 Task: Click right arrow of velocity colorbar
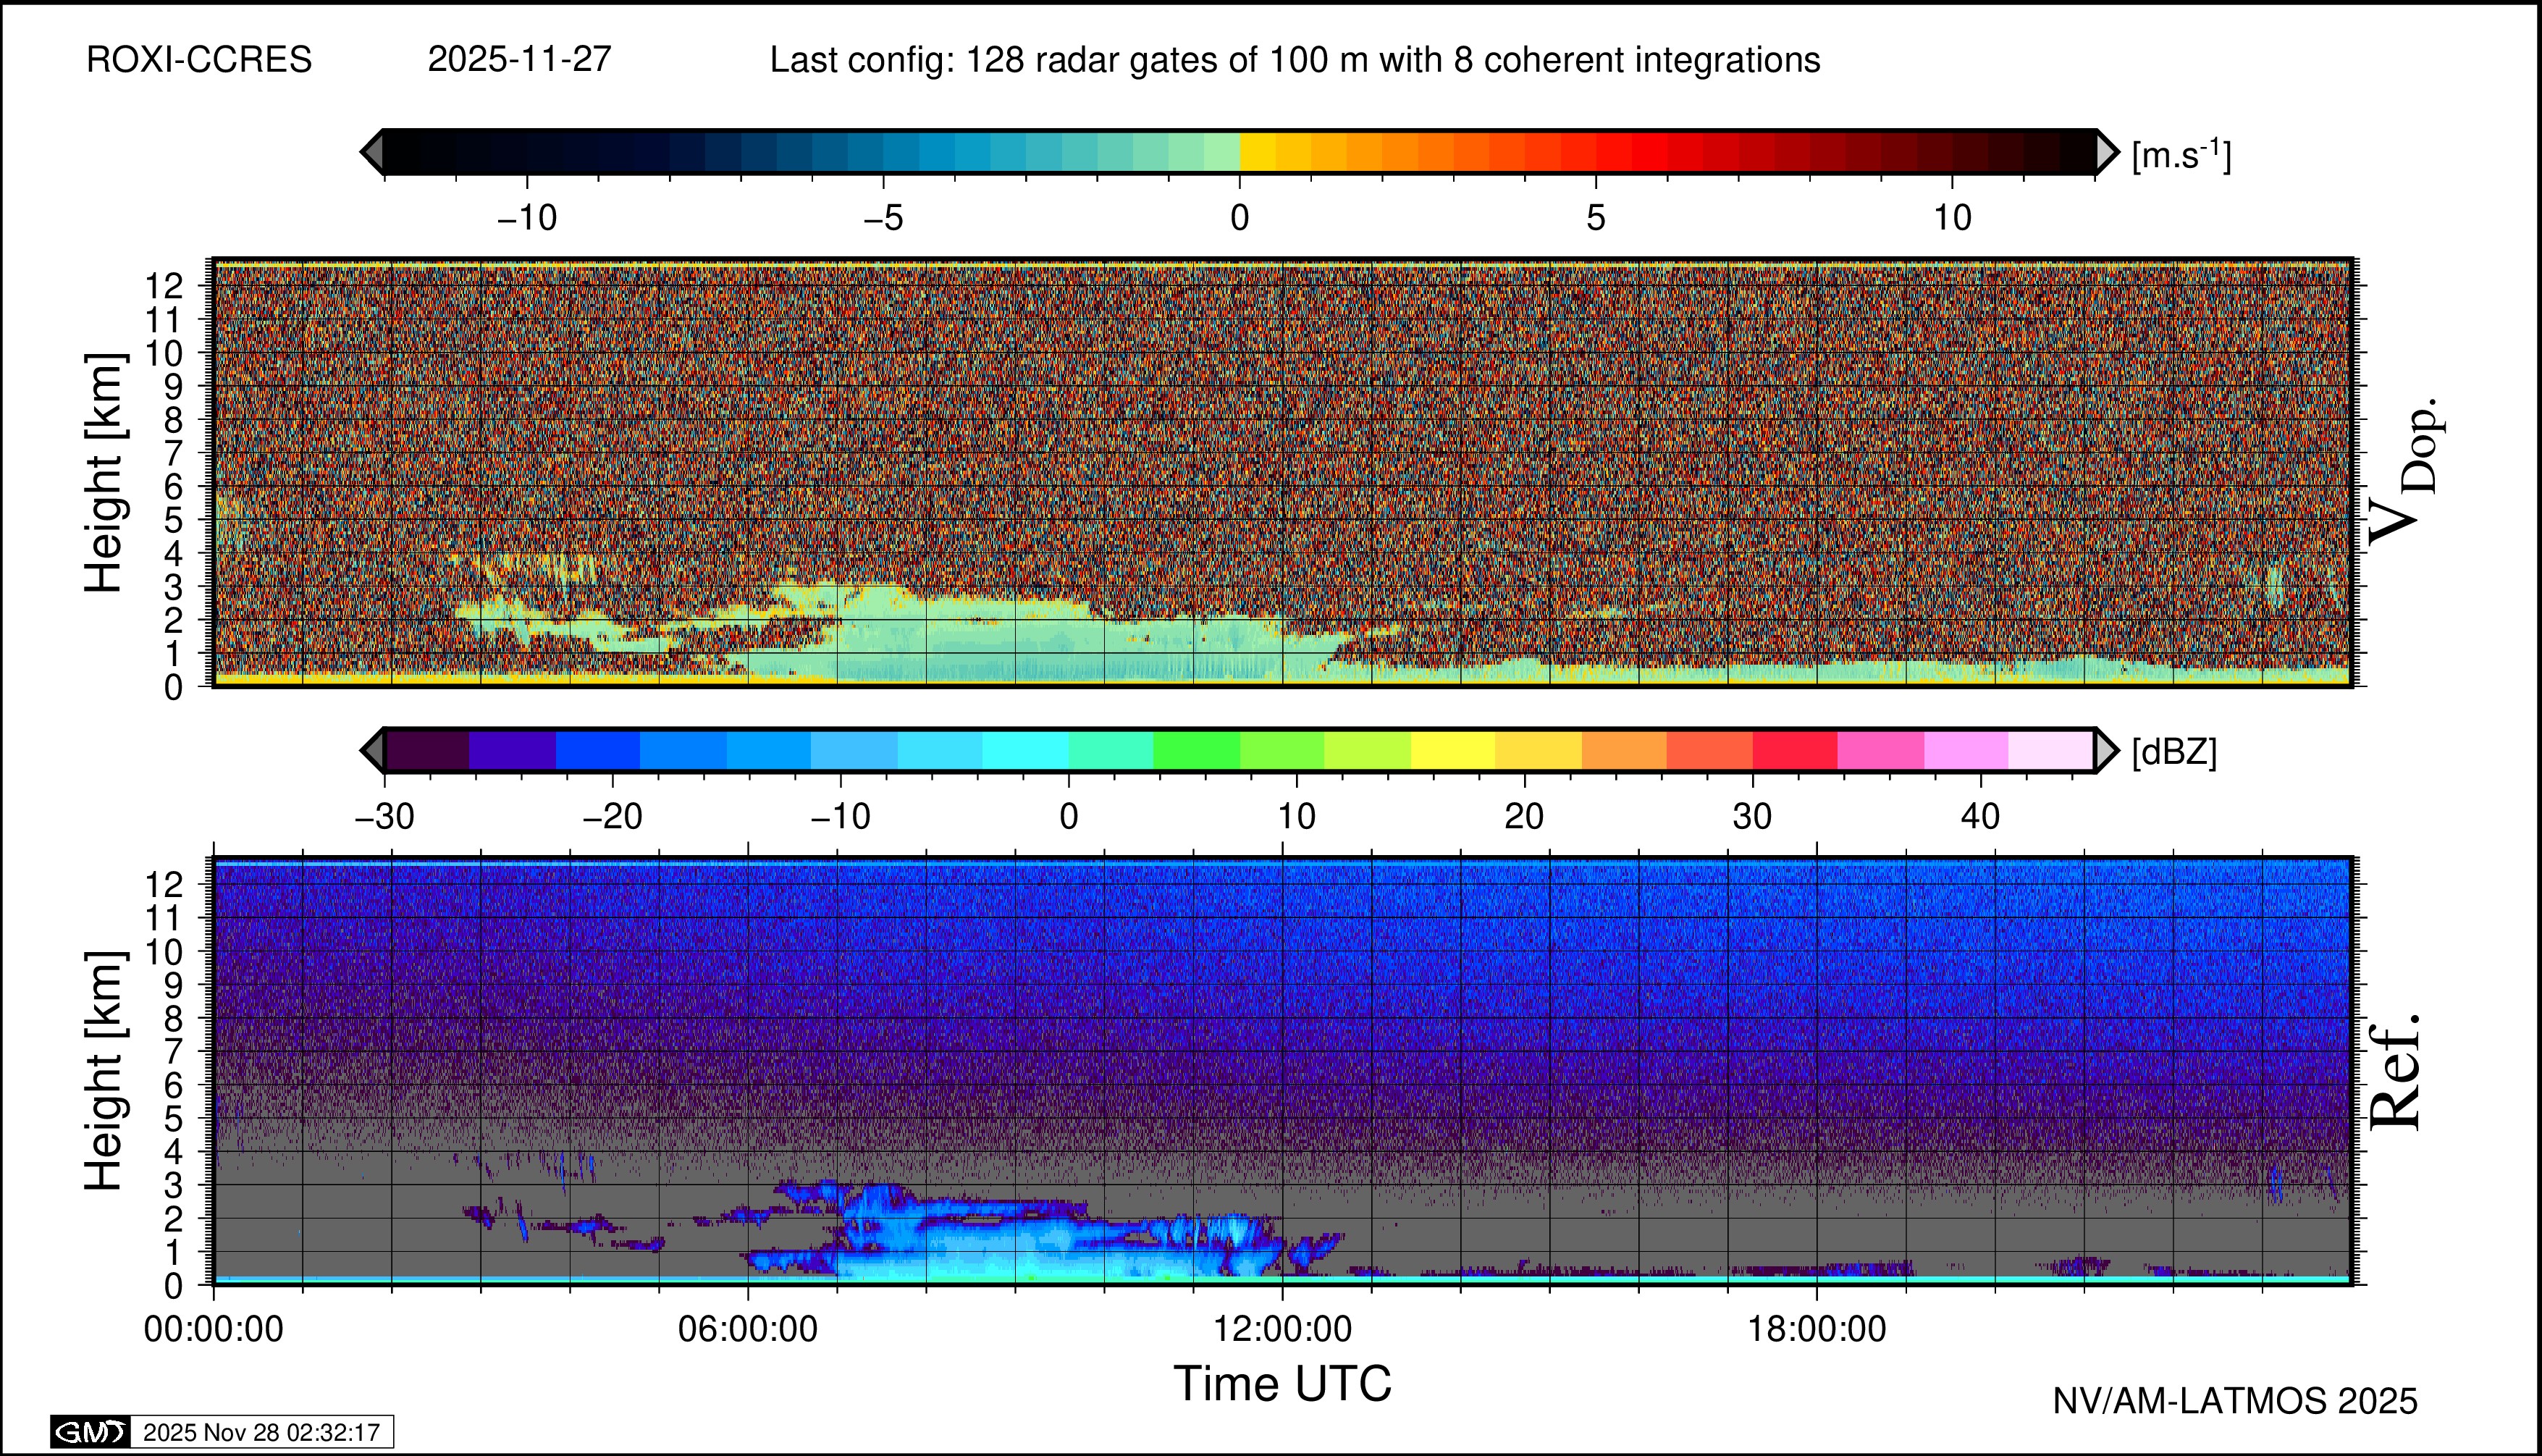[2107, 152]
